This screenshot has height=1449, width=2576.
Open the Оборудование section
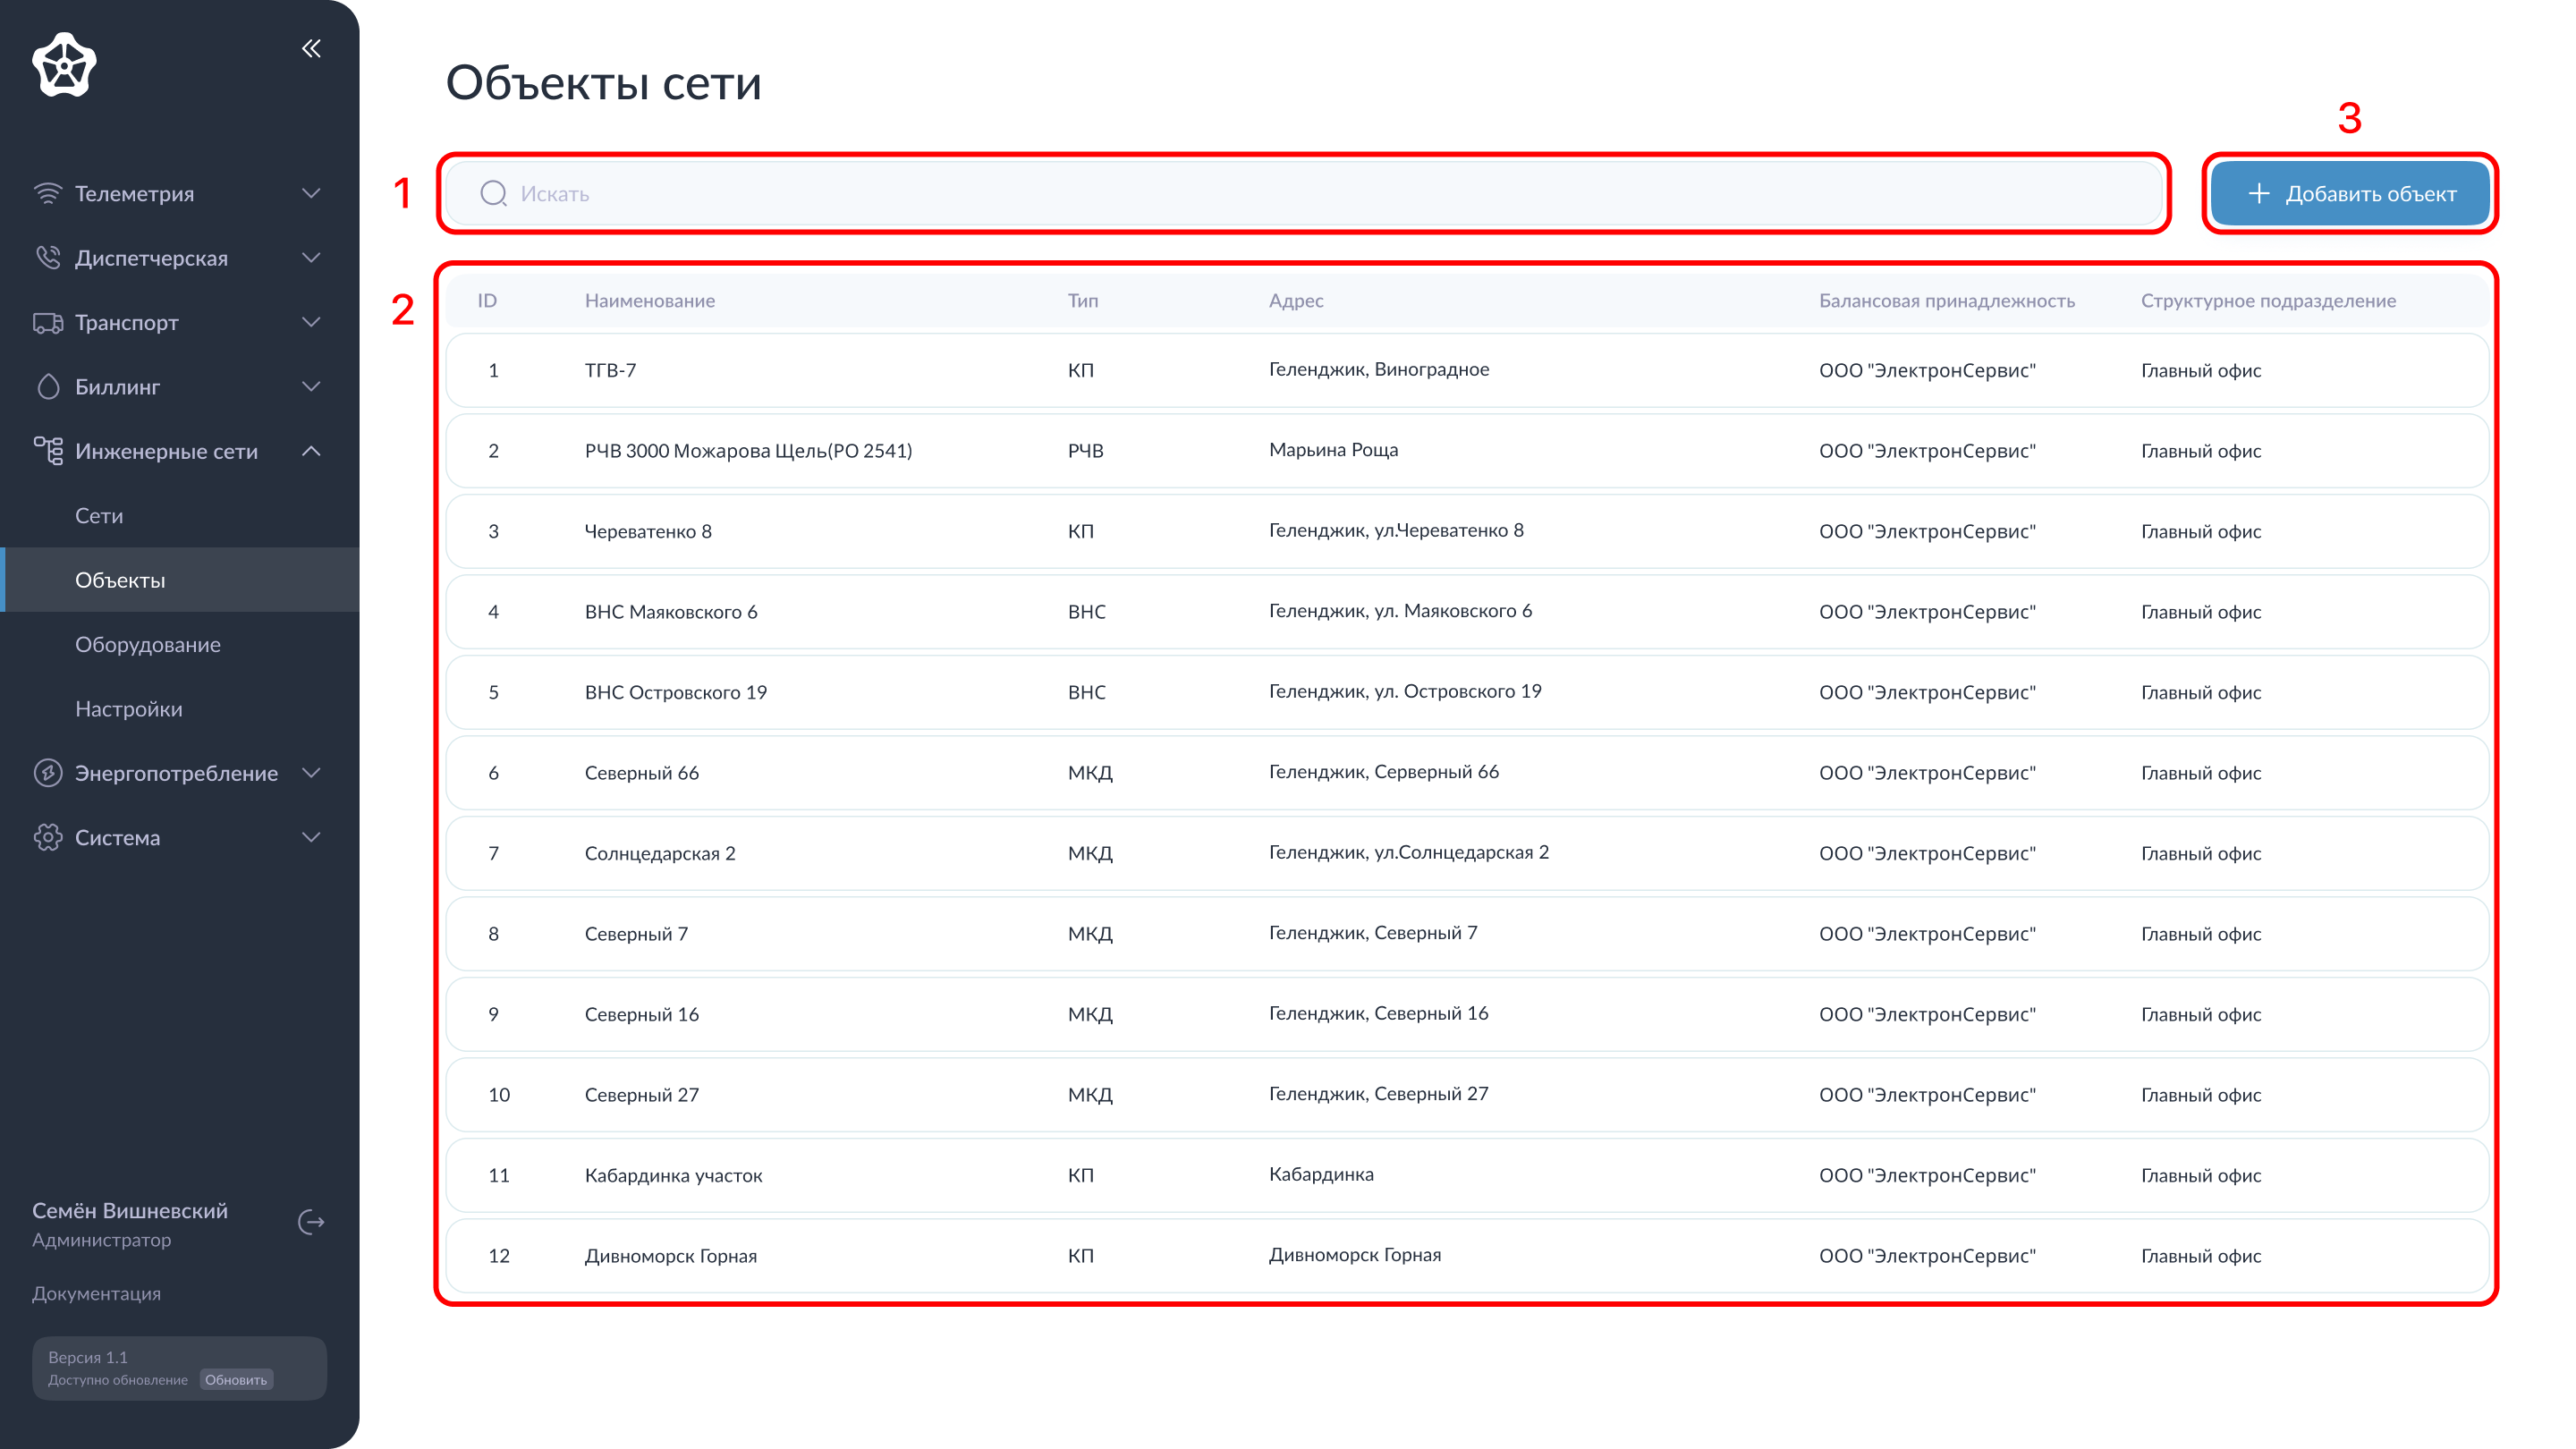(147, 644)
